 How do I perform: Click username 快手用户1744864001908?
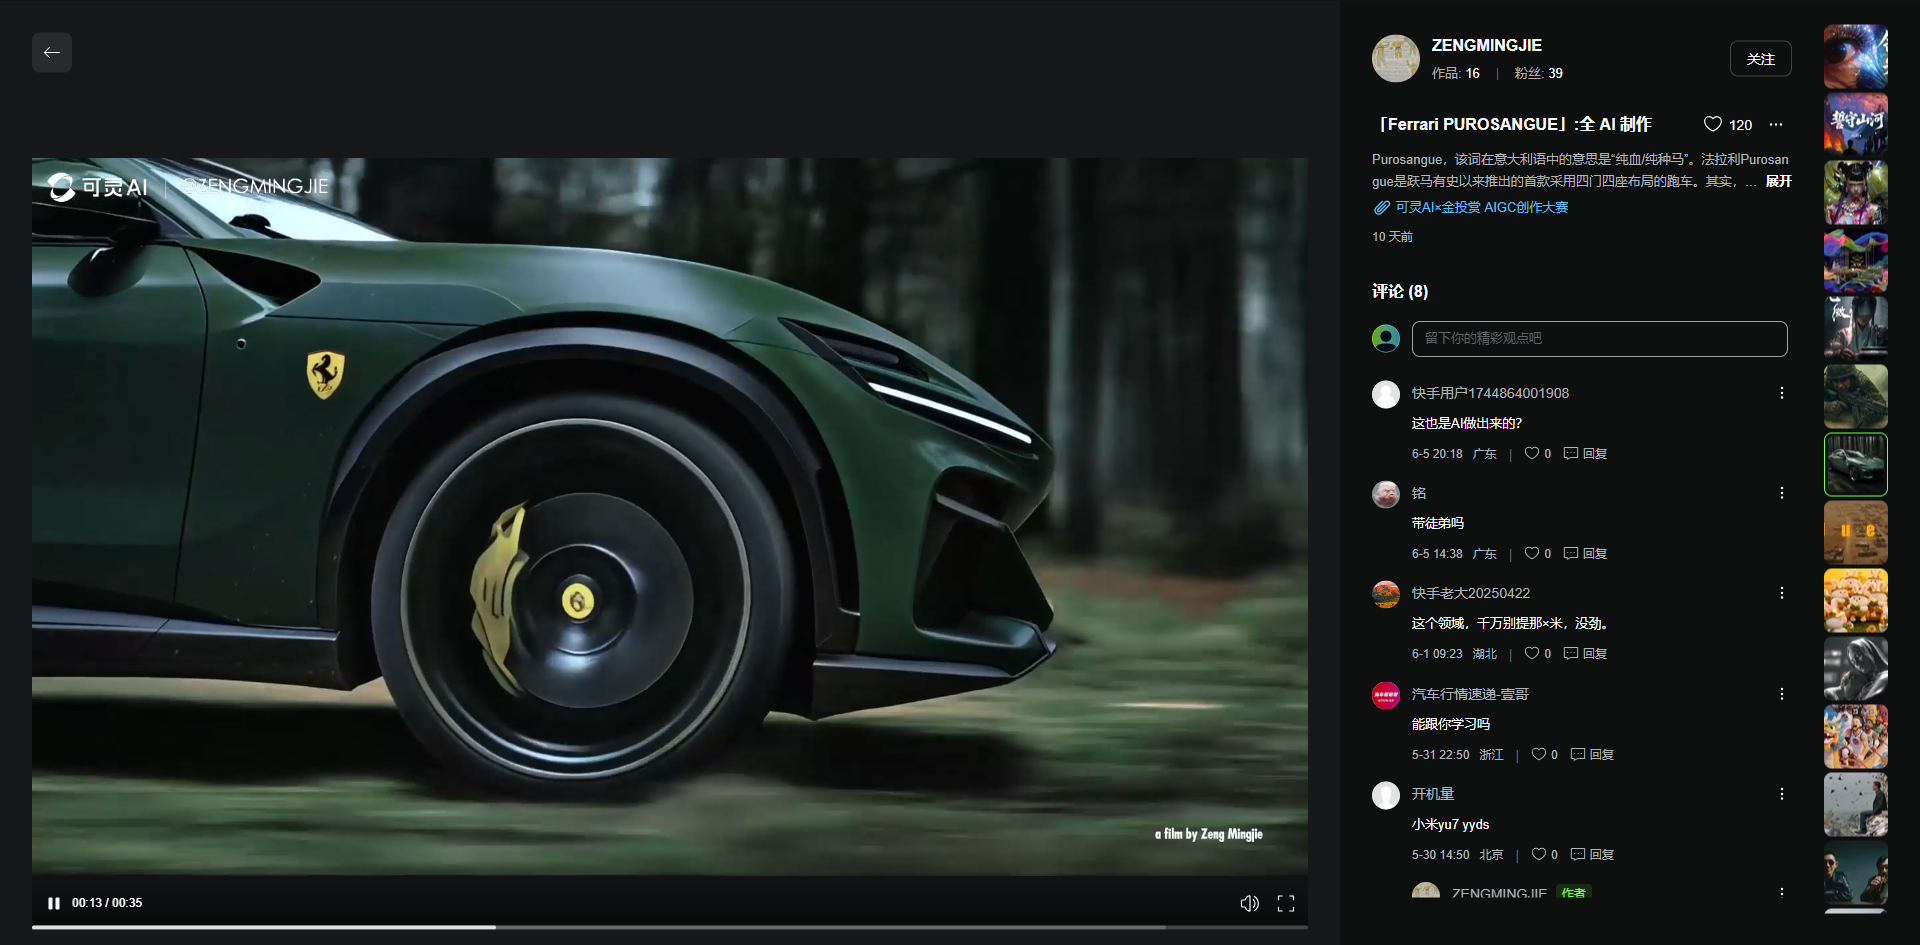tap(1490, 393)
